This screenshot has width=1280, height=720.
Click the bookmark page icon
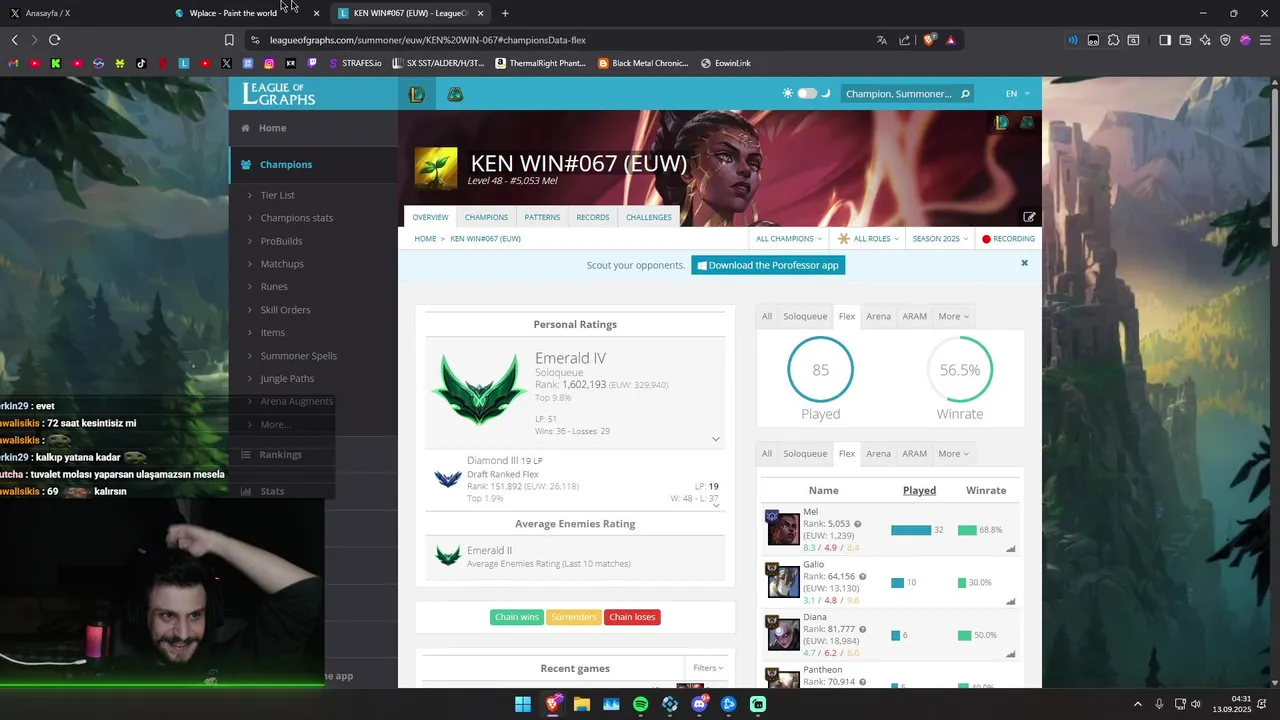point(229,40)
